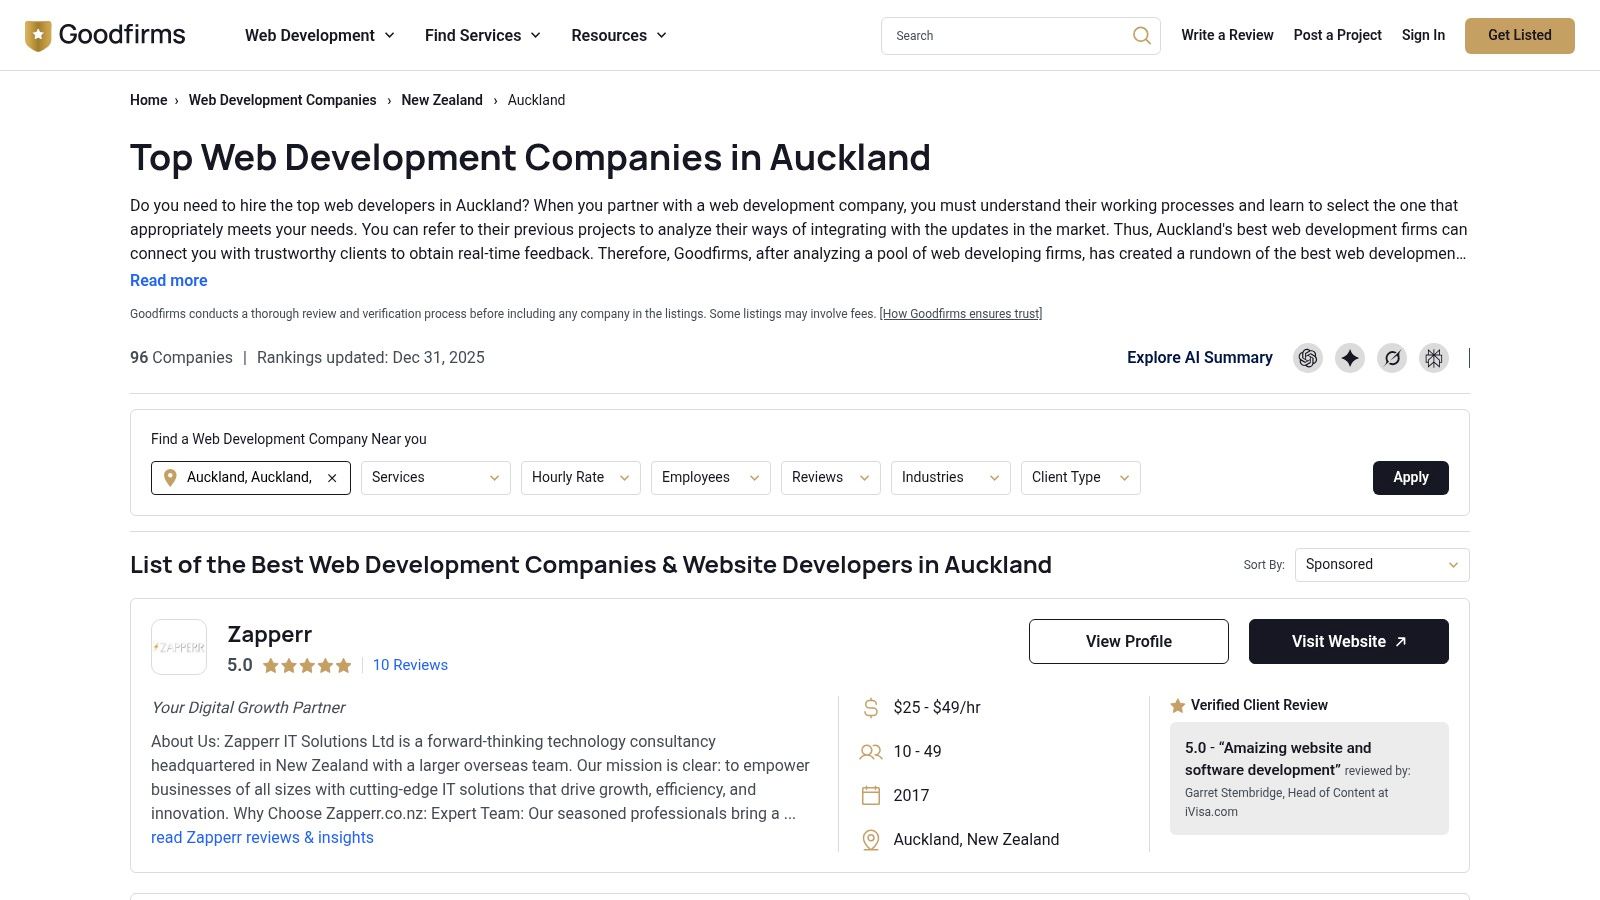Click the Goodfirms shield logo
The image size is (1600, 900).
(x=38, y=36)
